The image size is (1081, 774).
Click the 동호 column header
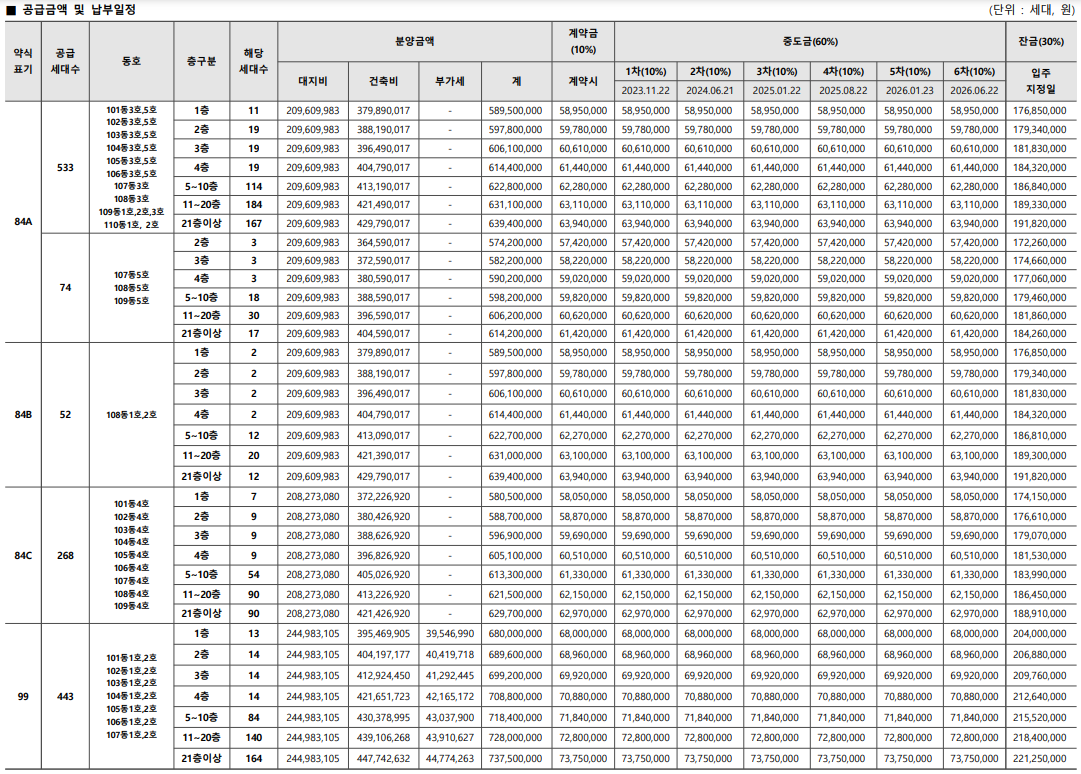[131, 61]
